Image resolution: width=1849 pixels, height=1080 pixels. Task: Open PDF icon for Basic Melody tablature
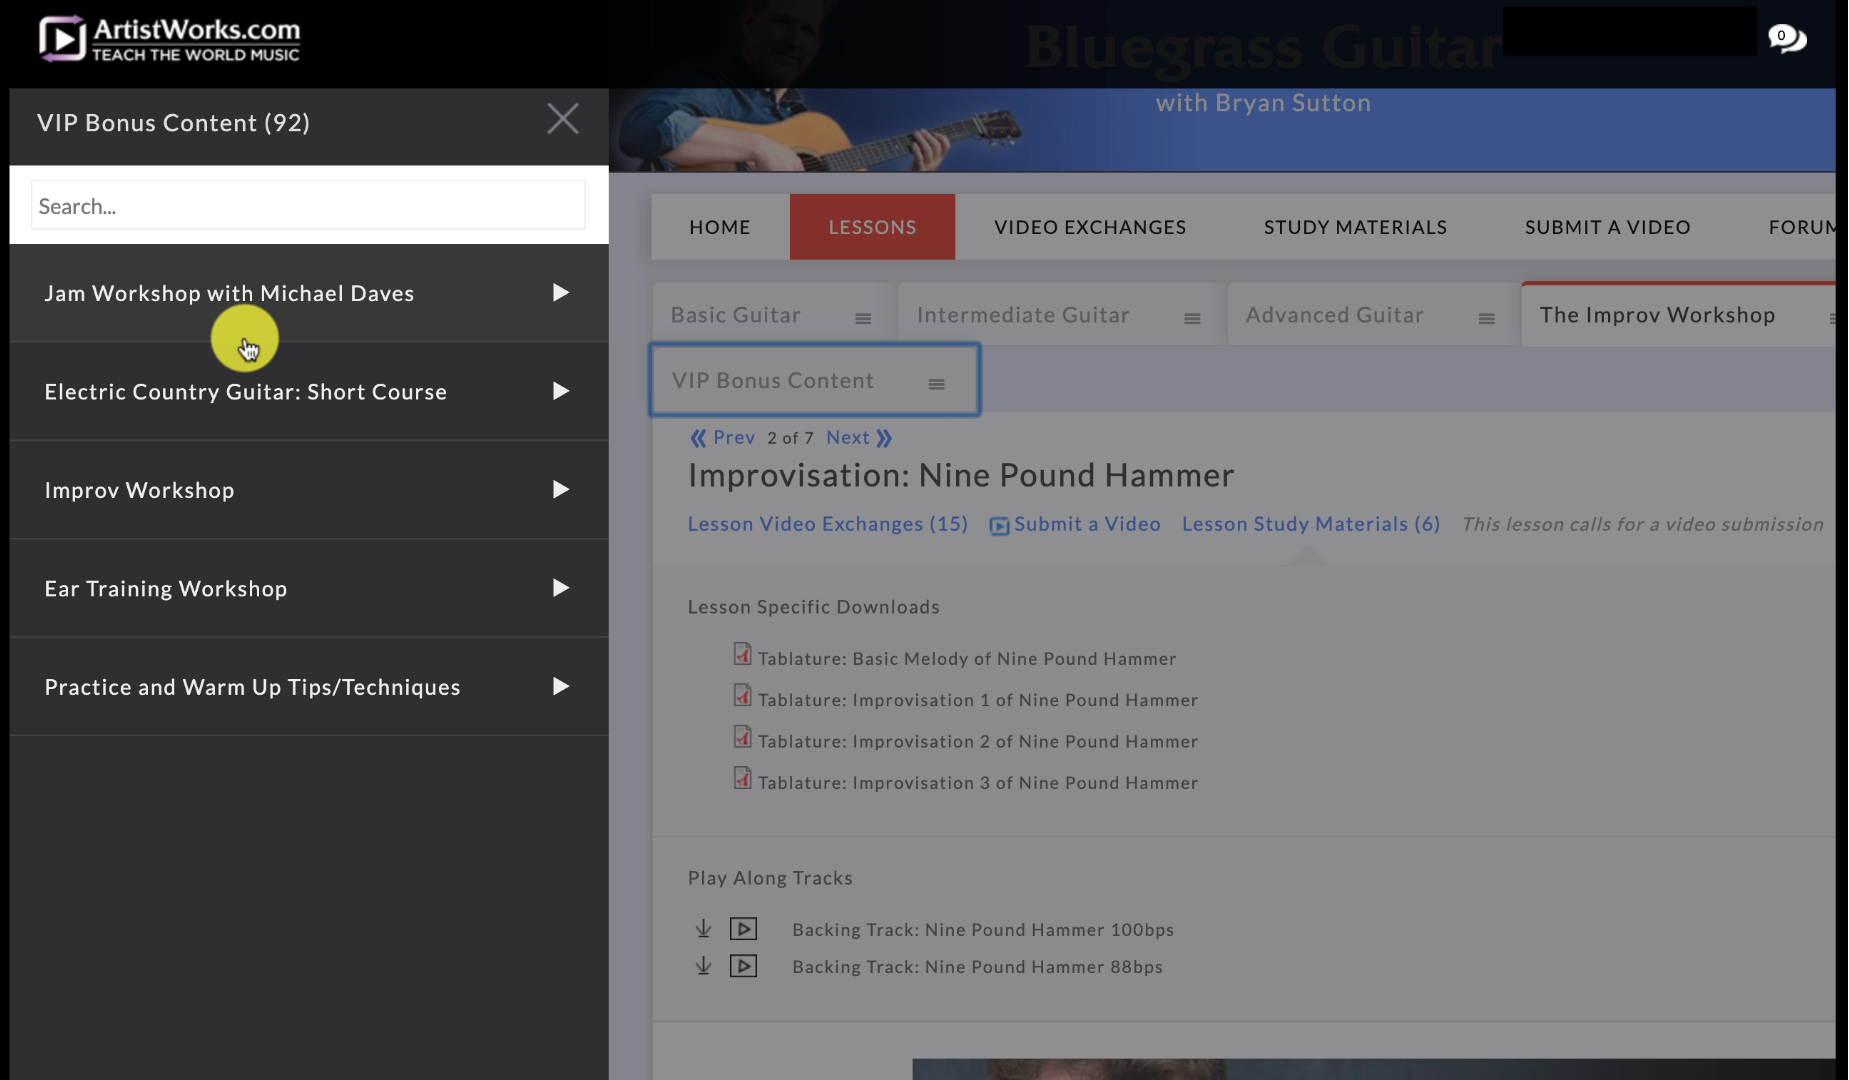[742, 654]
